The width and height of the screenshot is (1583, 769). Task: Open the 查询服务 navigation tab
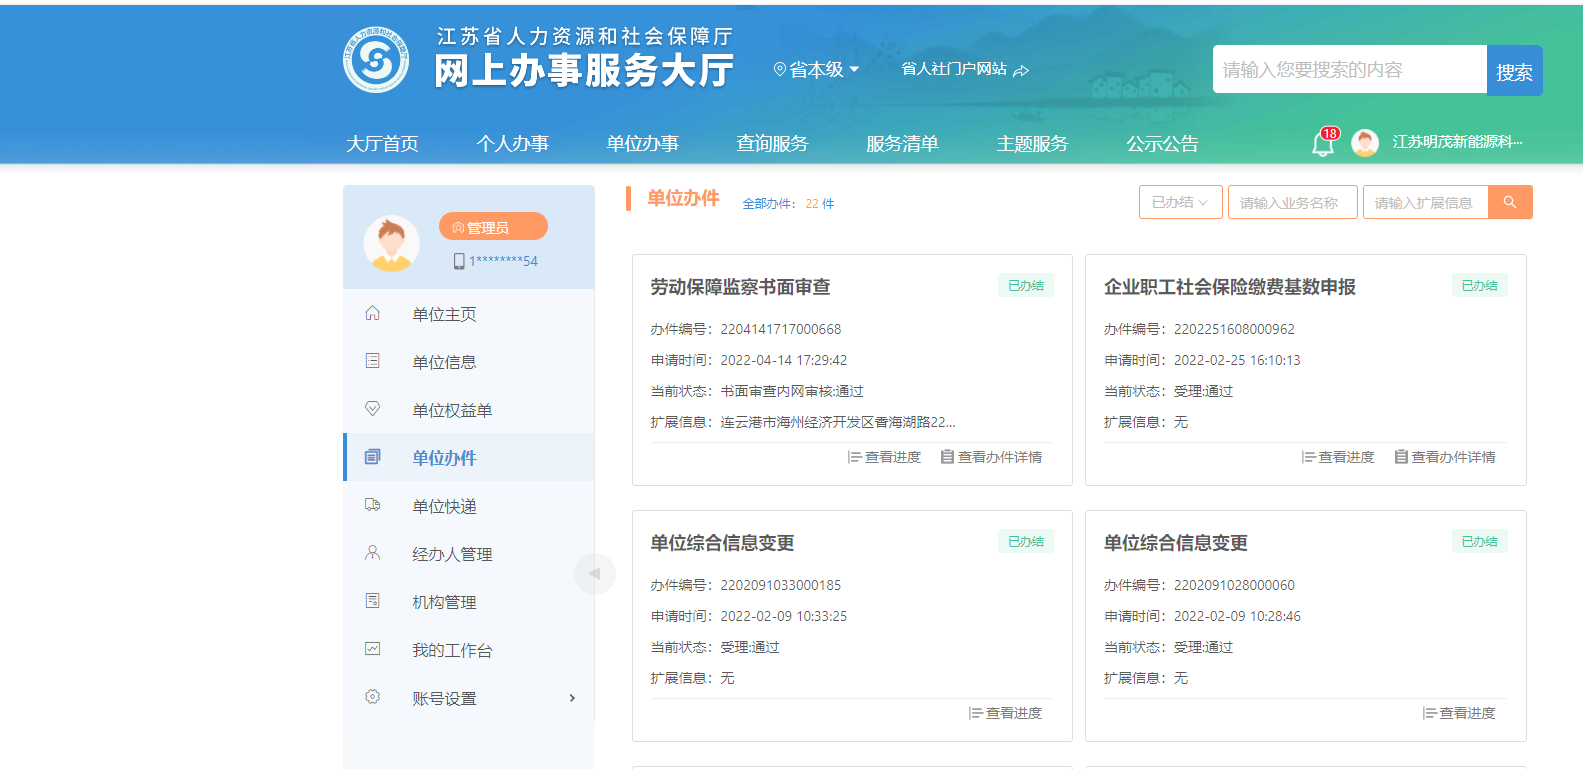click(x=772, y=144)
